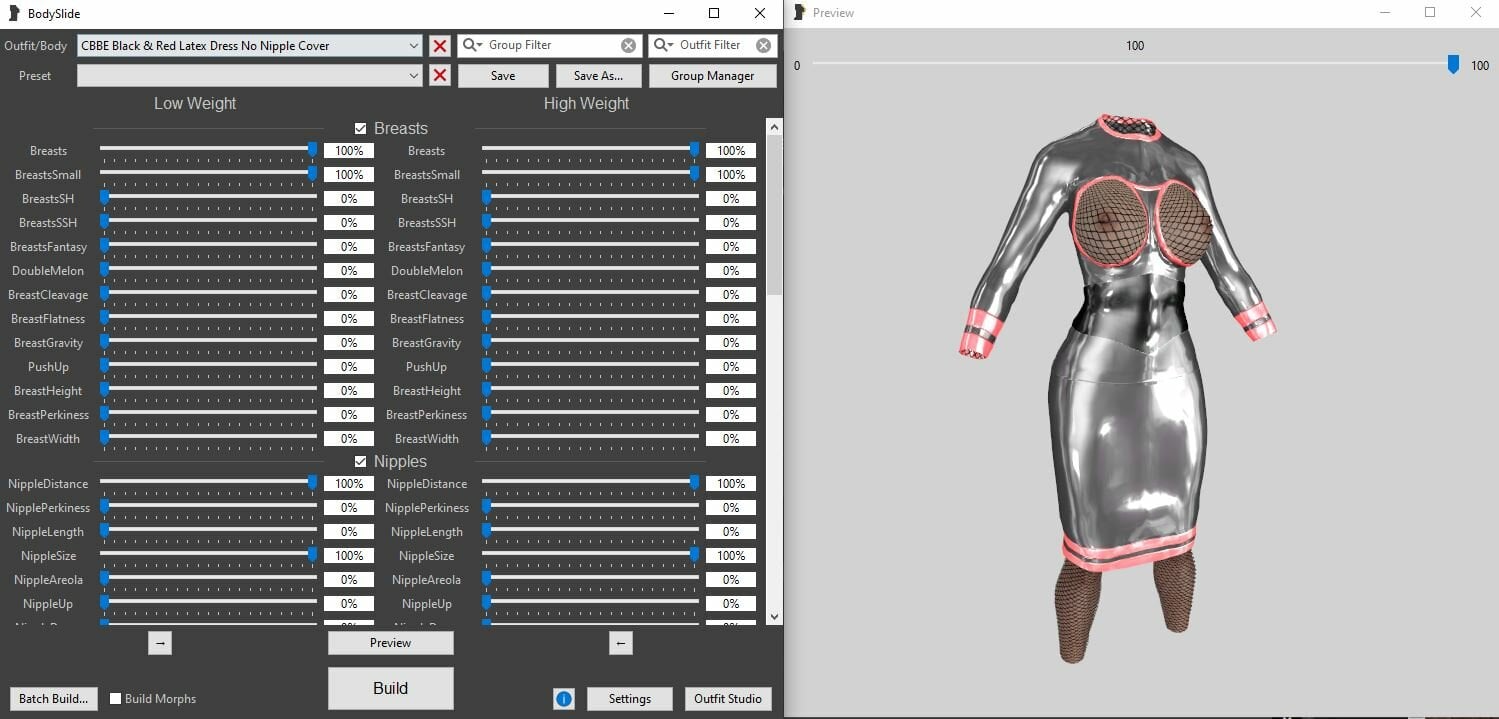Open the Group Manager
This screenshot has width=1499, height=719.
tap(713, 76)
